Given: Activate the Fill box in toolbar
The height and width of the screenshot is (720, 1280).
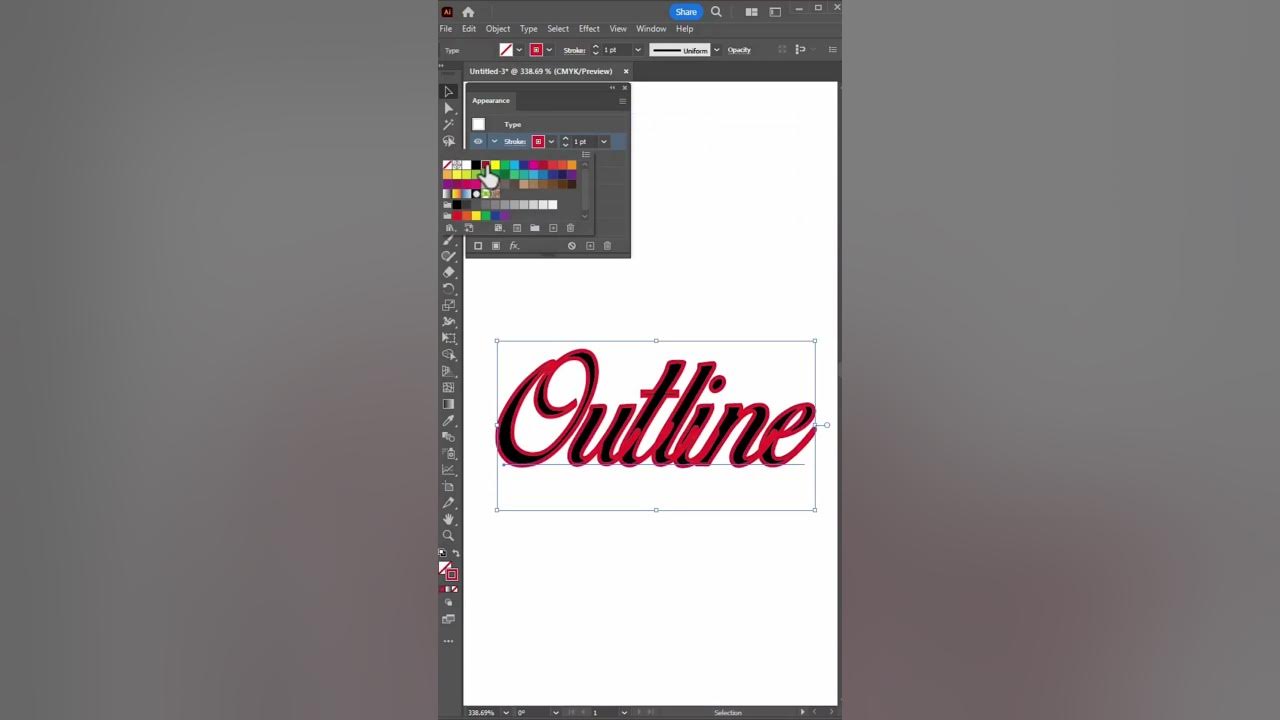Looking at the screenshot, I should coord(445,568).
